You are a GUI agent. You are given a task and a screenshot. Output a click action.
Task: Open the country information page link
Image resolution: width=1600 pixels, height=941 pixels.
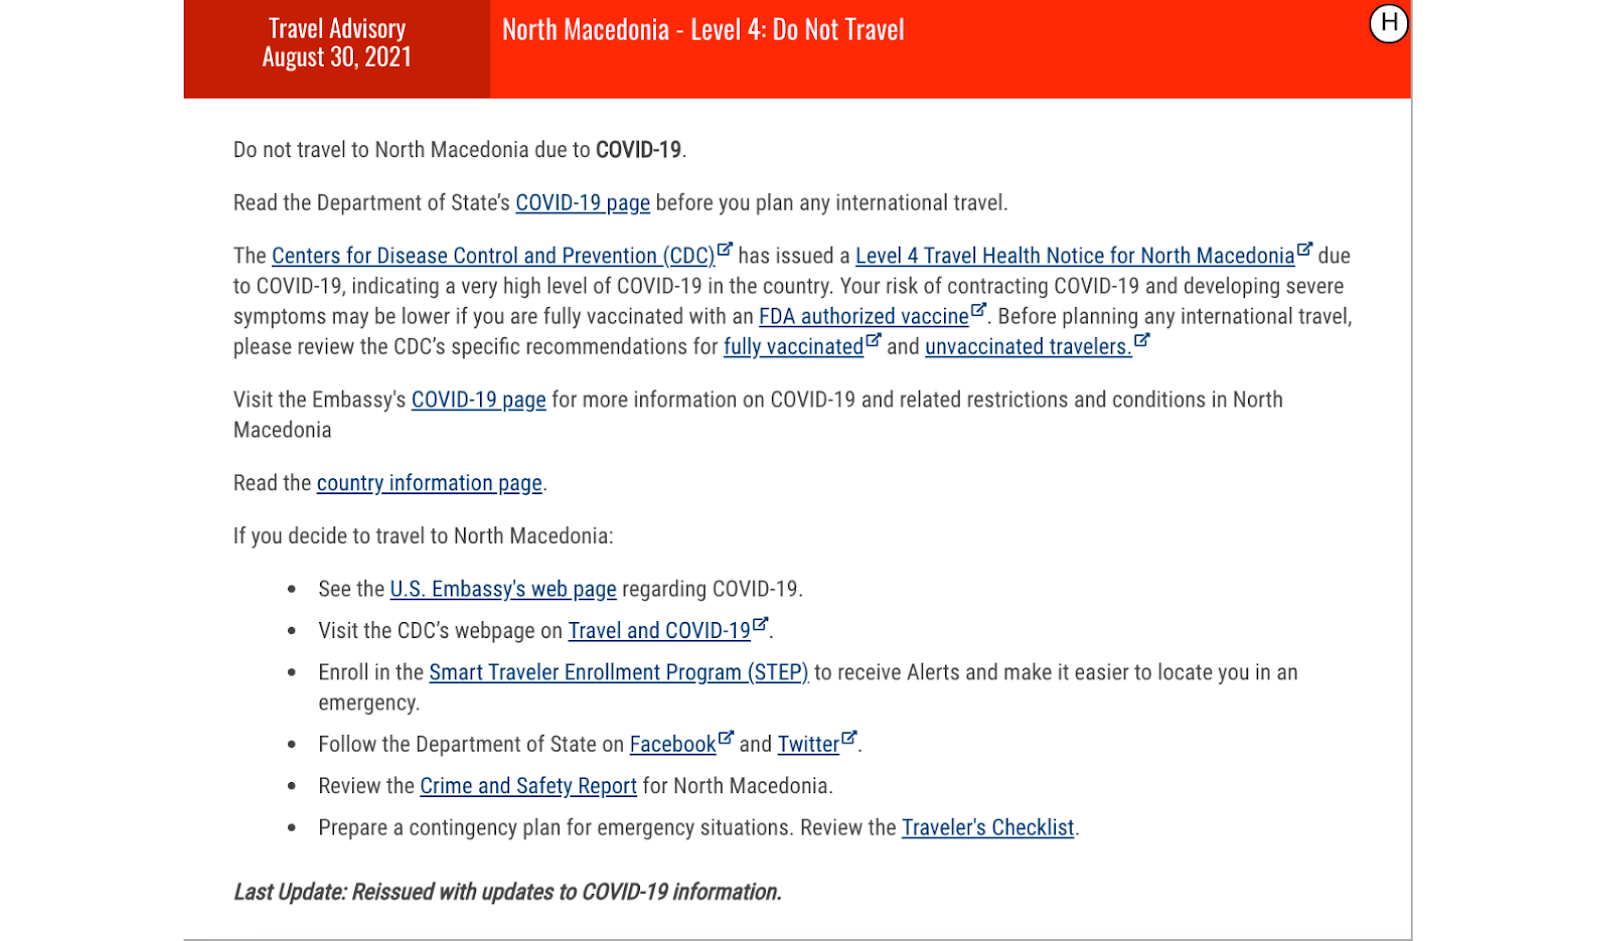(x=429, y=483)
